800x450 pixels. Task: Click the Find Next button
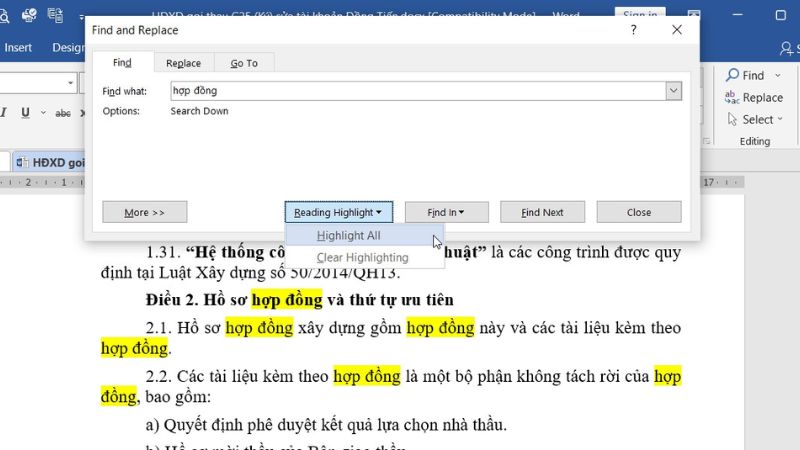pyautogui.click(x=542, y=212)
